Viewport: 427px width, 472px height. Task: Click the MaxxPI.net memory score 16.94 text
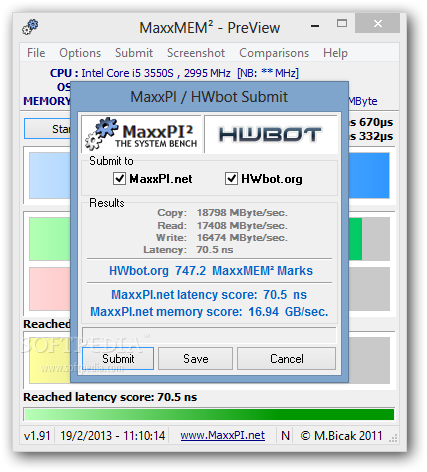point(209,312)
